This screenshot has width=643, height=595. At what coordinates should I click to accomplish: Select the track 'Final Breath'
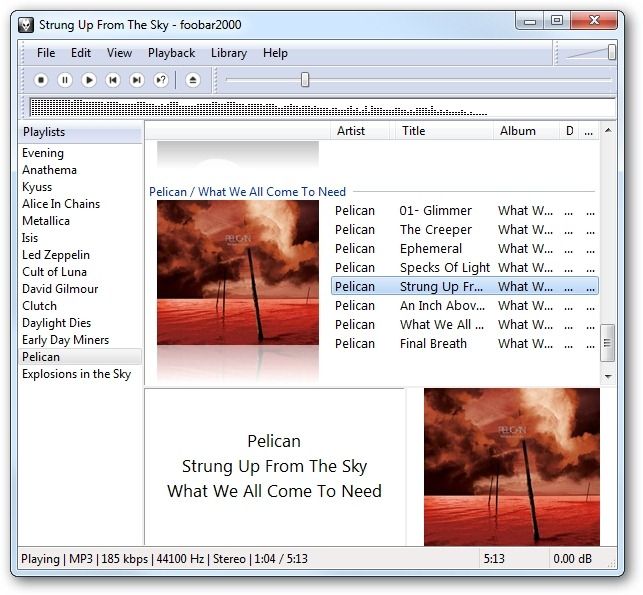coord(464,343)
